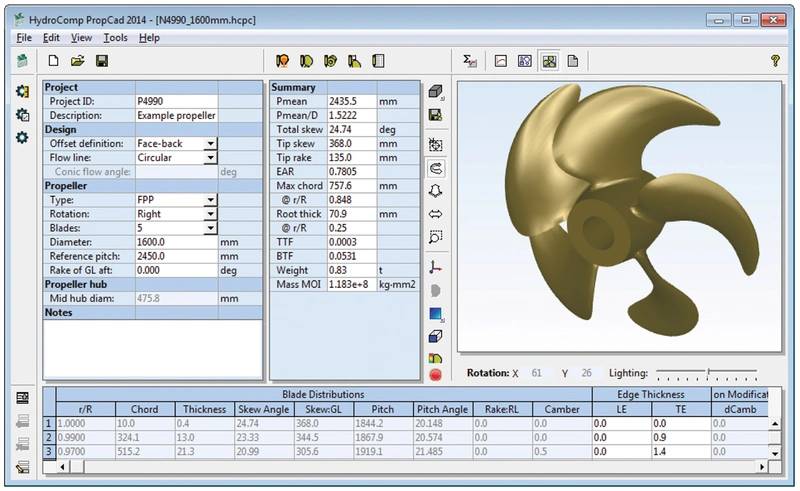Show the 2D propeller drawing view icon
Viewport: 800px width, 491px height.
click(525, 61)
